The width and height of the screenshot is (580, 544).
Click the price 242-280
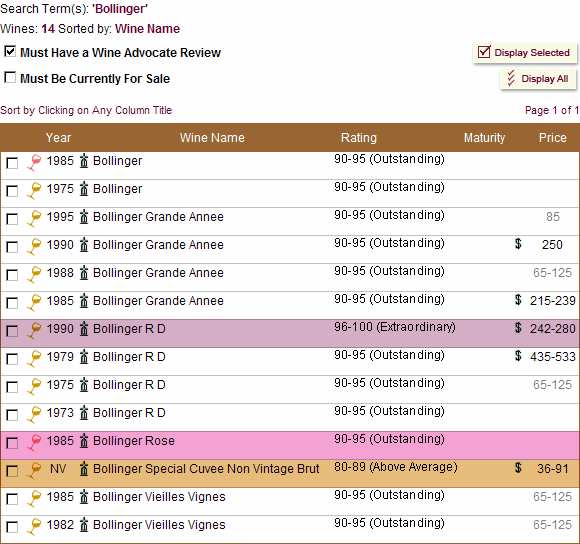pos(553,329)
